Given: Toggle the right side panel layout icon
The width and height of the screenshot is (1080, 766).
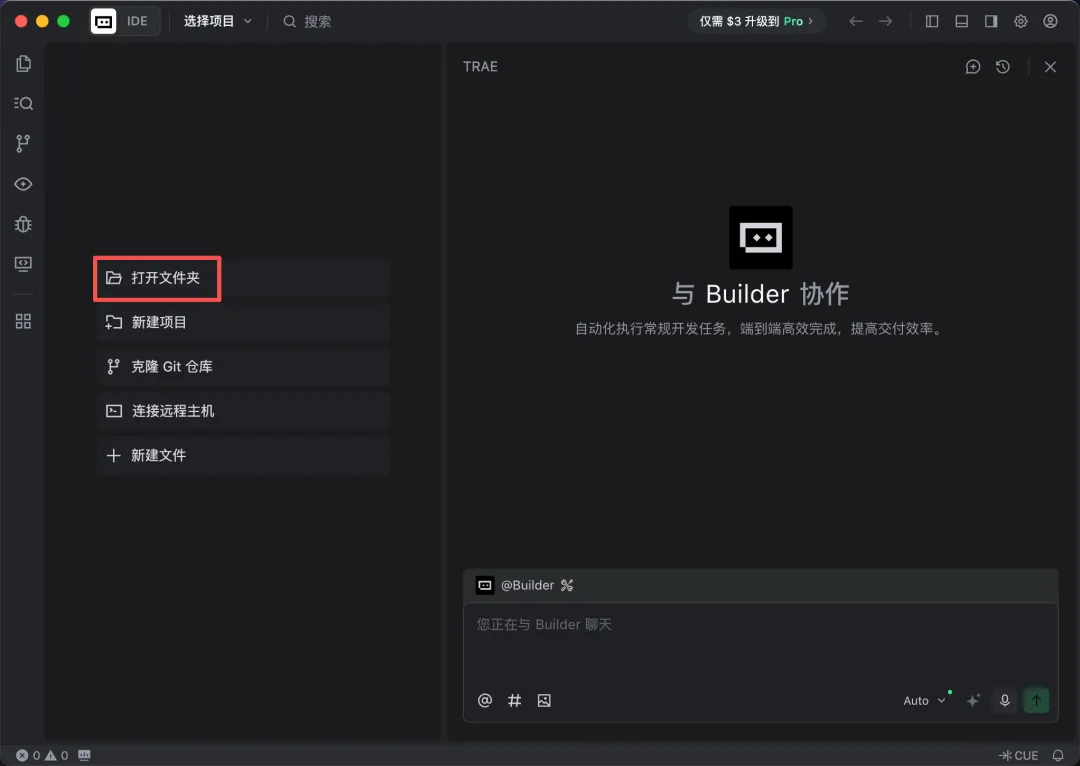Looking at the screenshot, I should (x=991, y=21).
